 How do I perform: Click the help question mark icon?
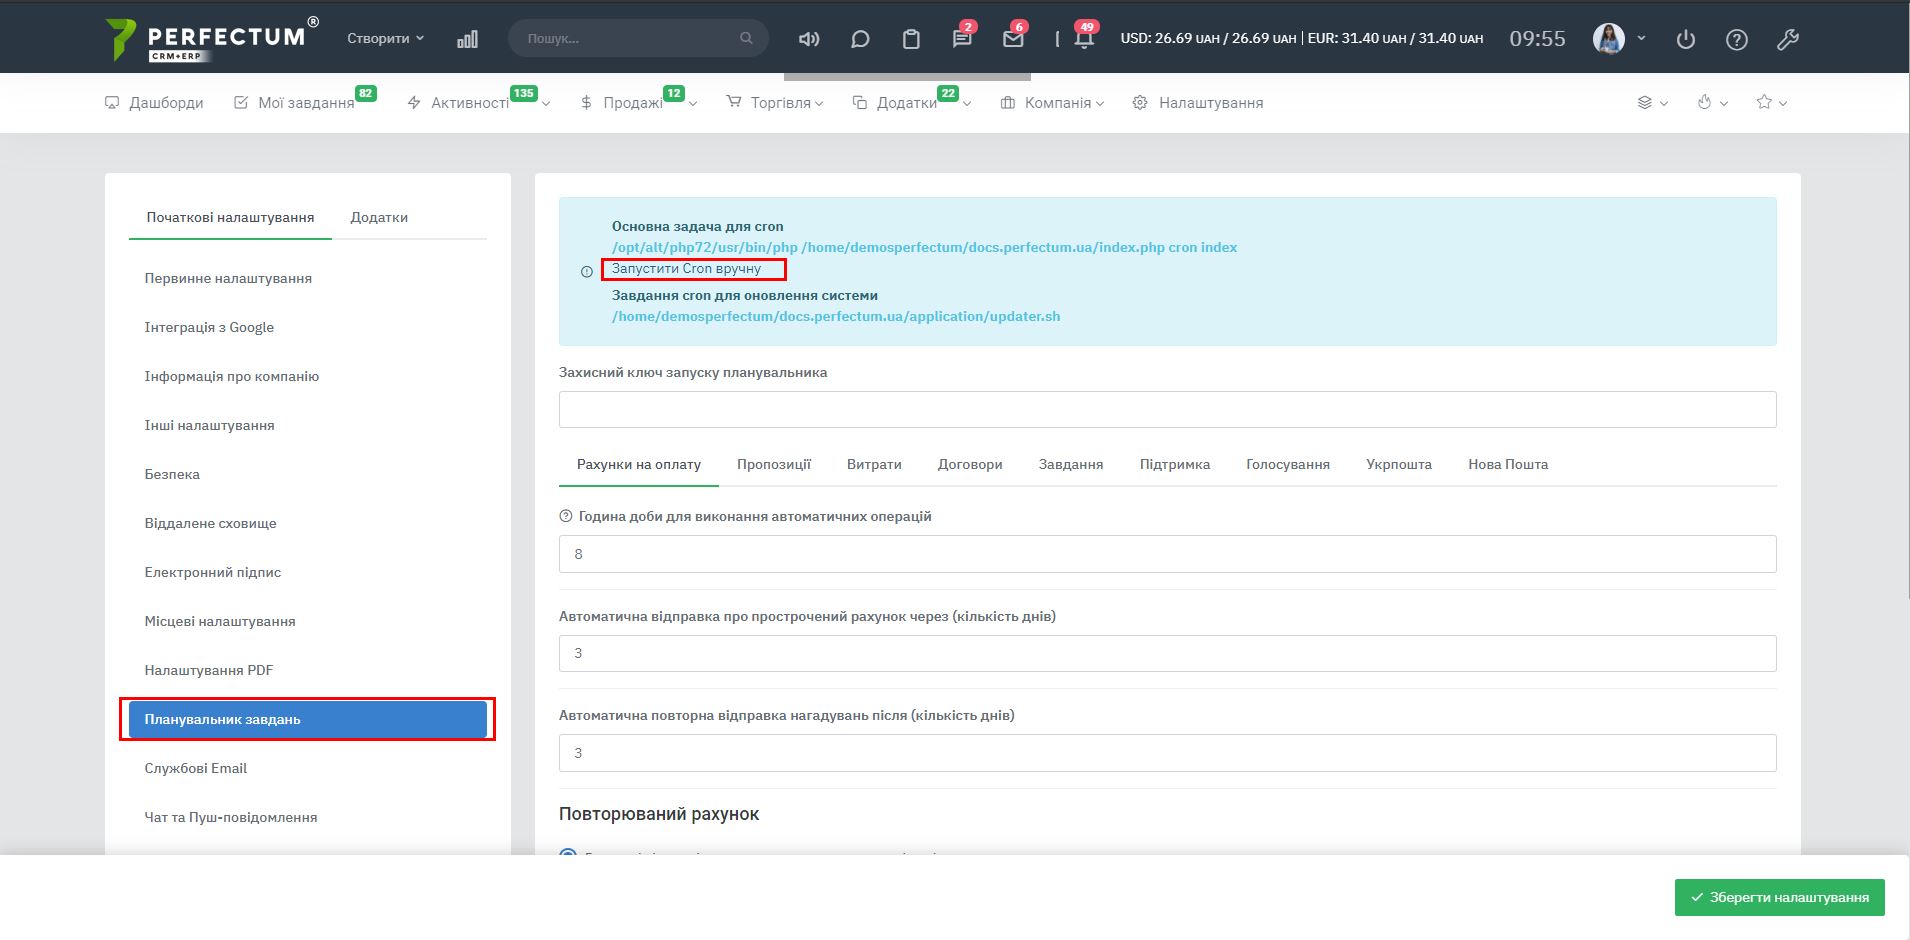coord(1737,39)
